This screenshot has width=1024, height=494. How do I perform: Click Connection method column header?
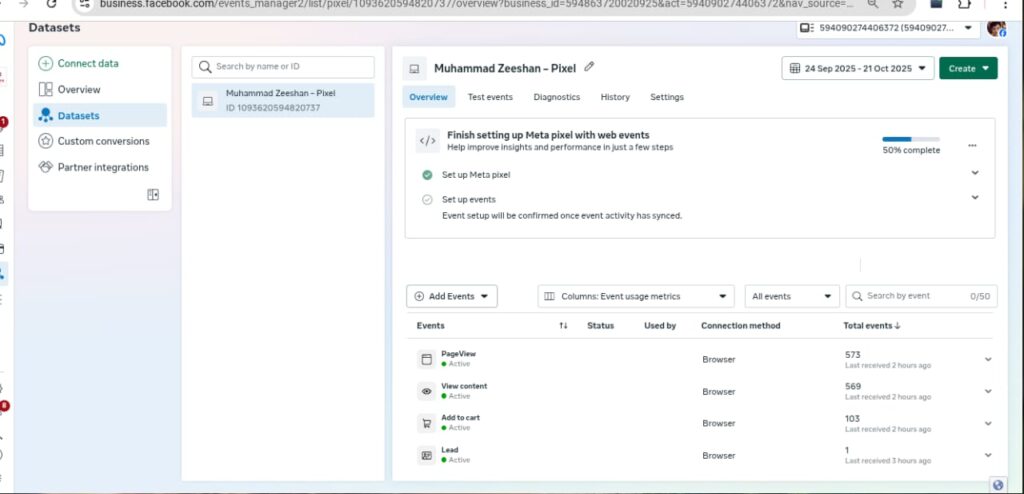pyautogui.click(x=741, y=325)
